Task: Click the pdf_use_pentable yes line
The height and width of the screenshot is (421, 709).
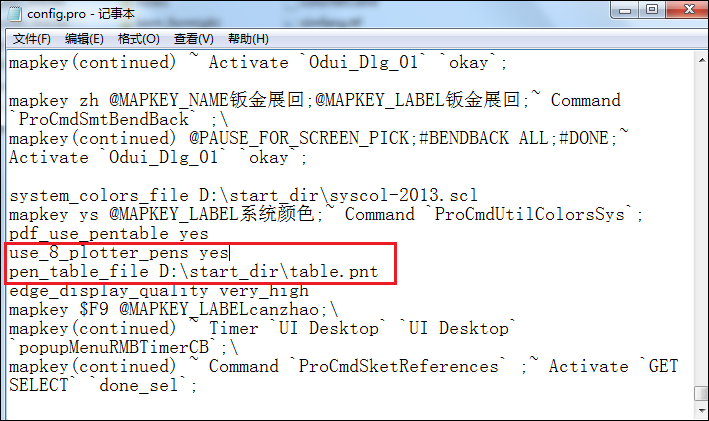Action: [109, 234]
